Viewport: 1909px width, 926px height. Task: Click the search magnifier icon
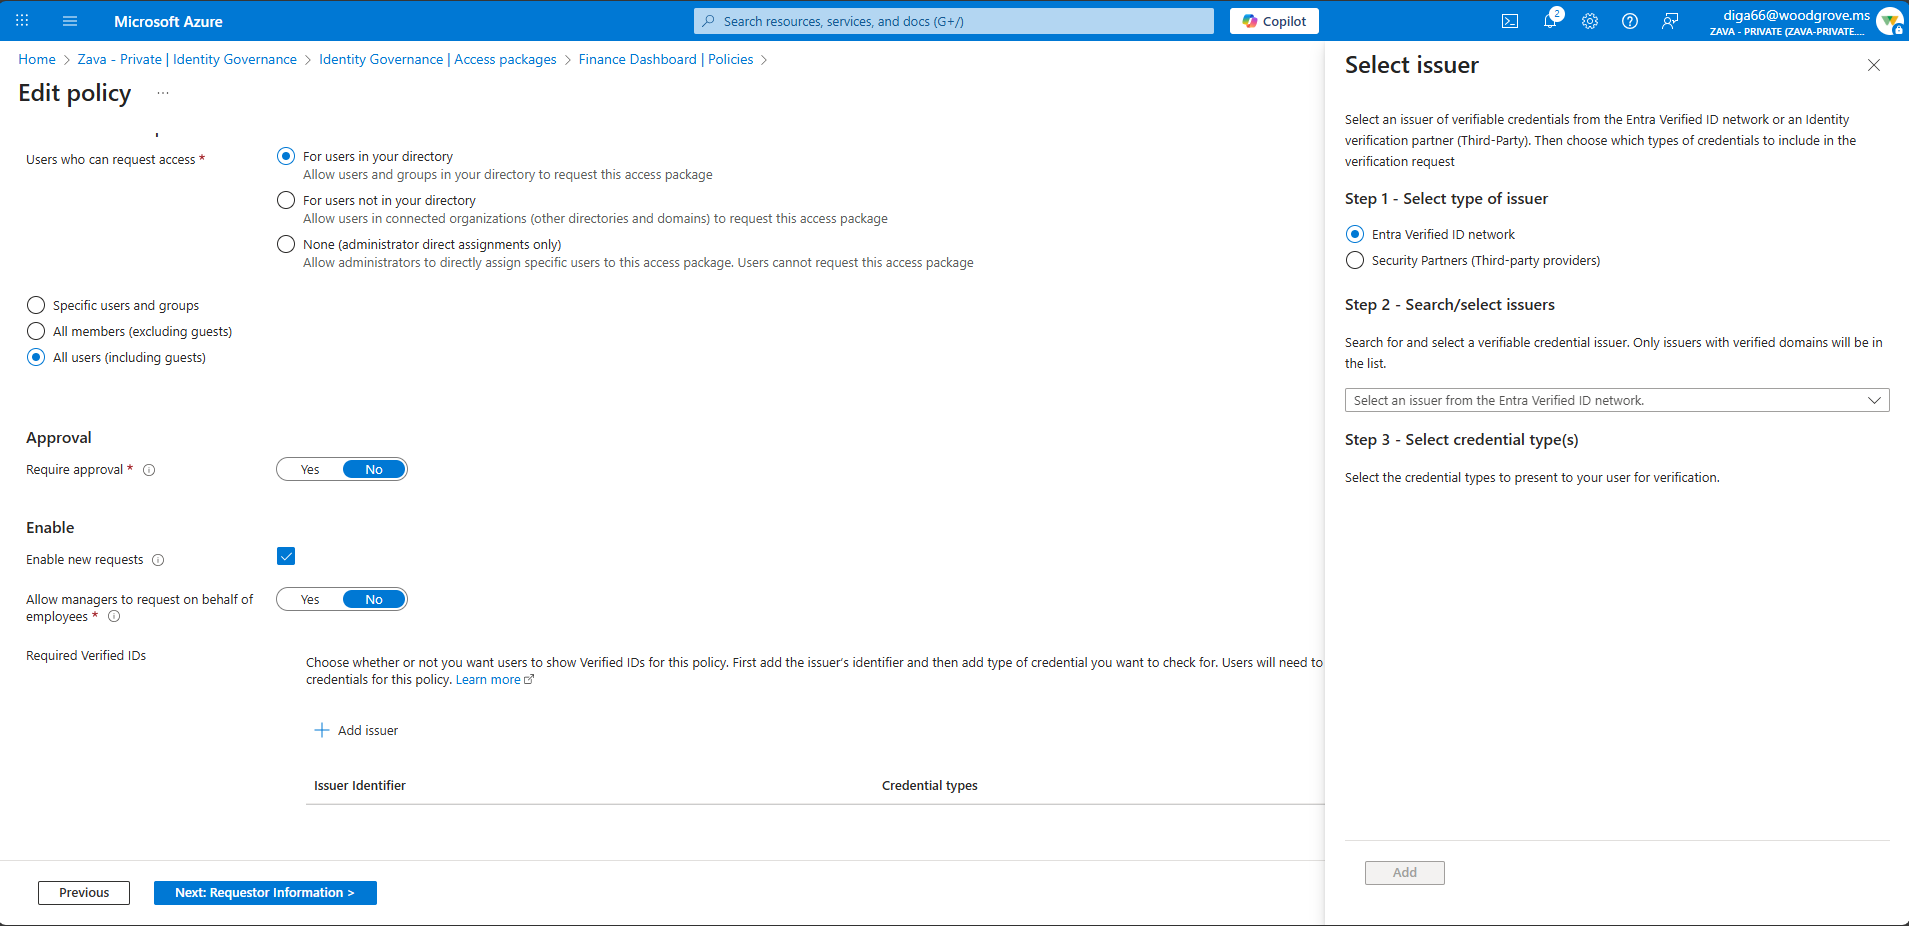[709, 21]
